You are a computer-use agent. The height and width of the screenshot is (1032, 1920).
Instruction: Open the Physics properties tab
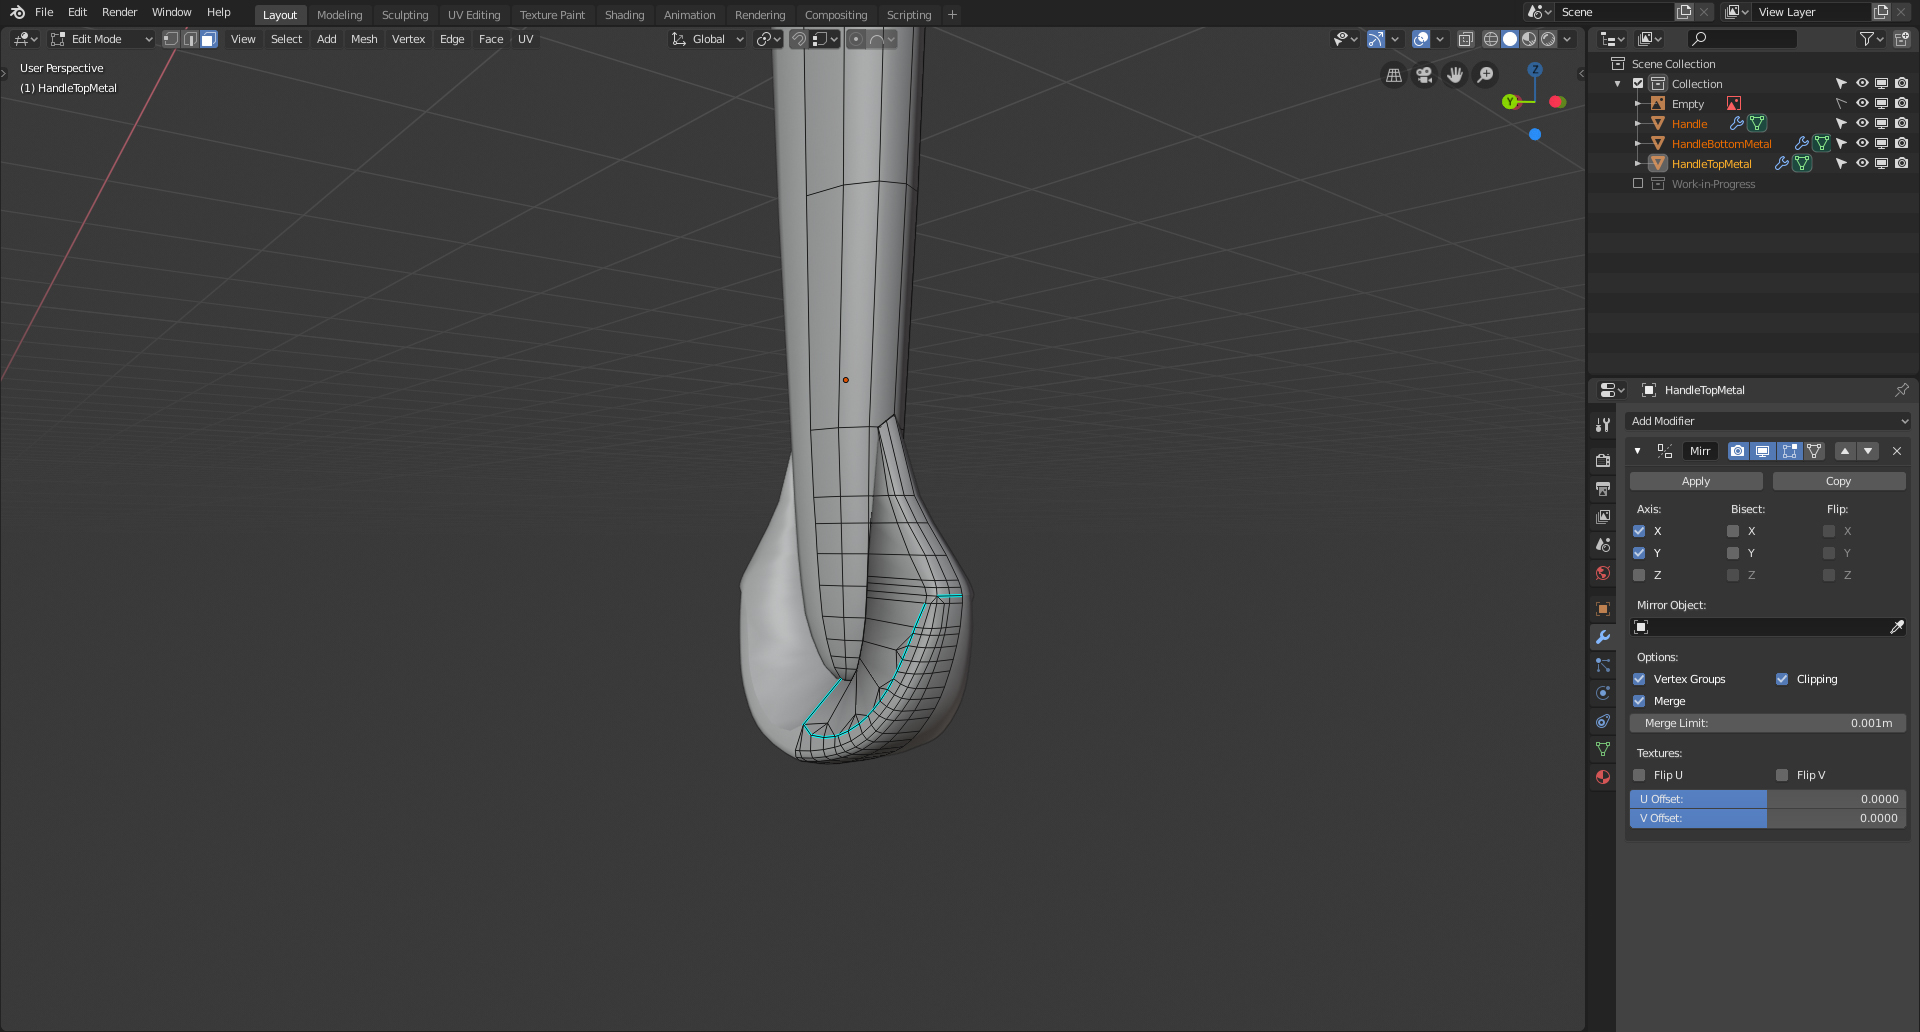[1603, 692]
